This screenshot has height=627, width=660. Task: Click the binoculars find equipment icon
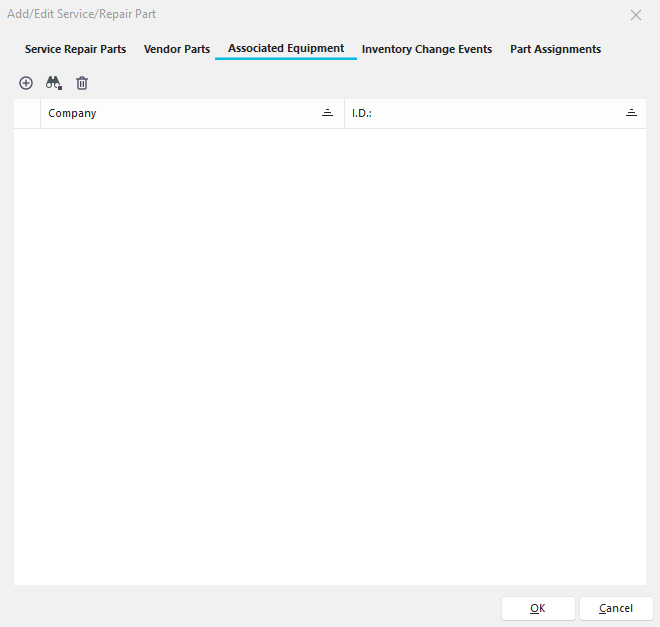point(54,83)
